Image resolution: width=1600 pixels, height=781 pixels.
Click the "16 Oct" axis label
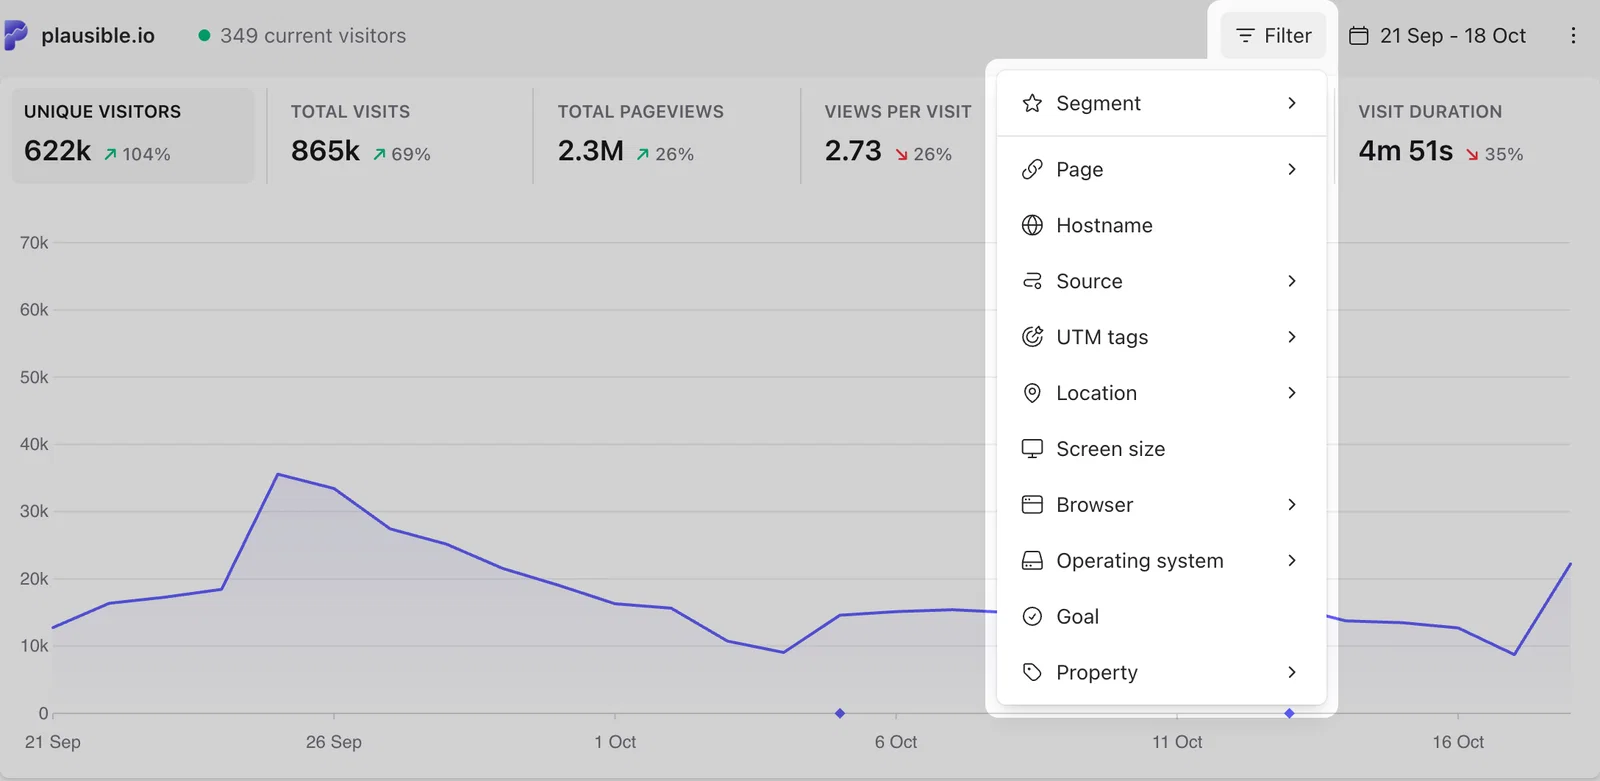click(1458, 742)
